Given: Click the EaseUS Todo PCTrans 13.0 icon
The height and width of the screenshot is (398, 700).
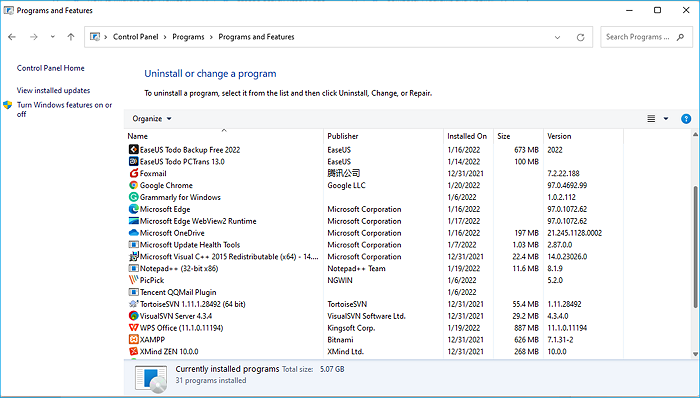Looking at the screenshot, I should point(133,162).
